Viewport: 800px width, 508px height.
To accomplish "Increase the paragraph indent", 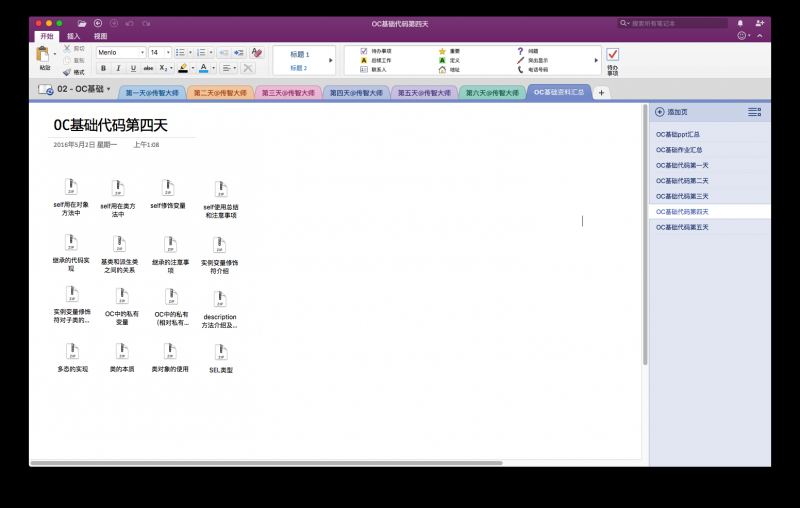I will 238,52.
